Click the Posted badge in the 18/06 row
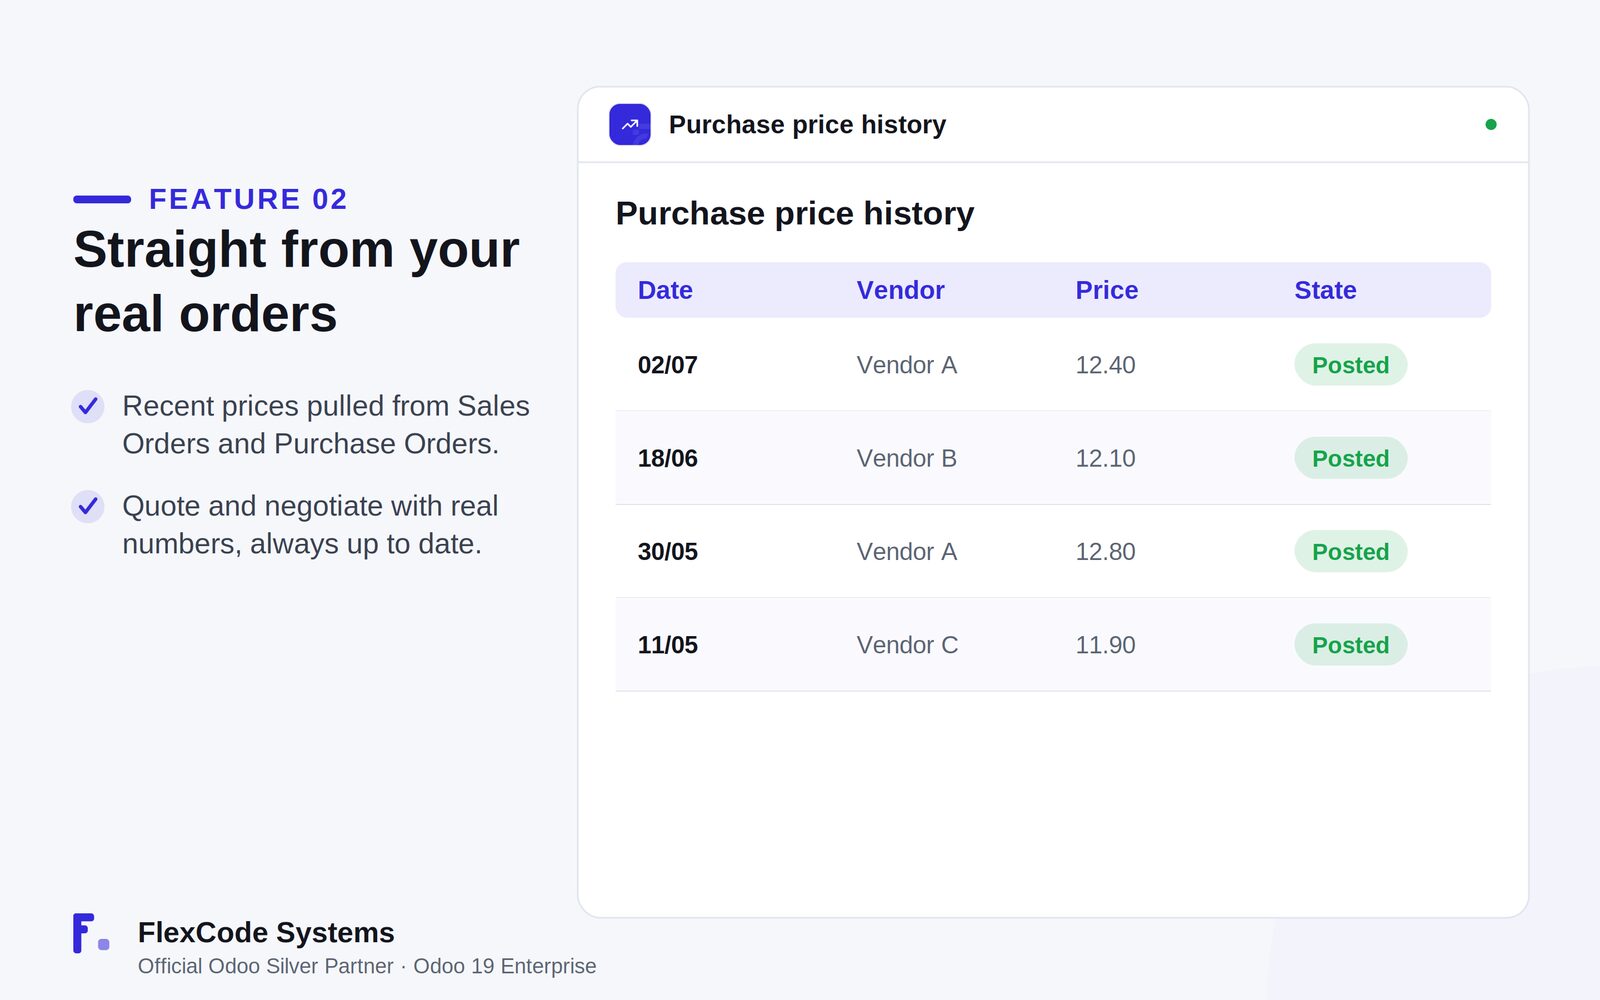Image resolution: width=1600 pixels, height=1000 pixels. (x=1351, y=458)
